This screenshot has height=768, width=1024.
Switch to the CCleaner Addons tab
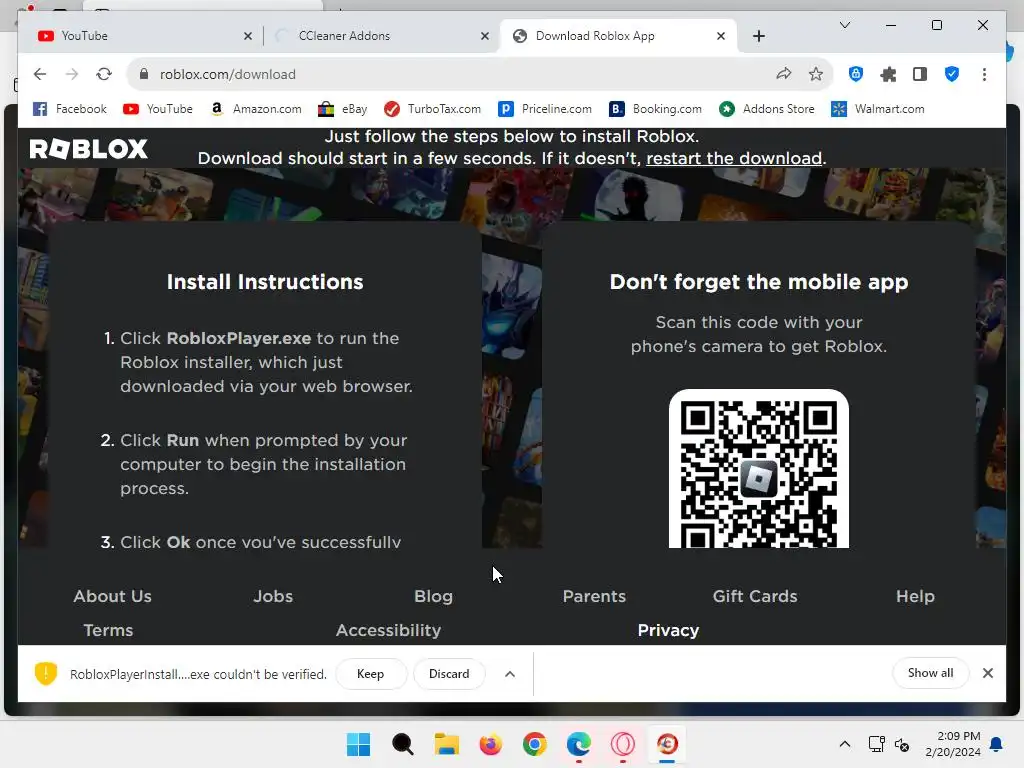381,36
